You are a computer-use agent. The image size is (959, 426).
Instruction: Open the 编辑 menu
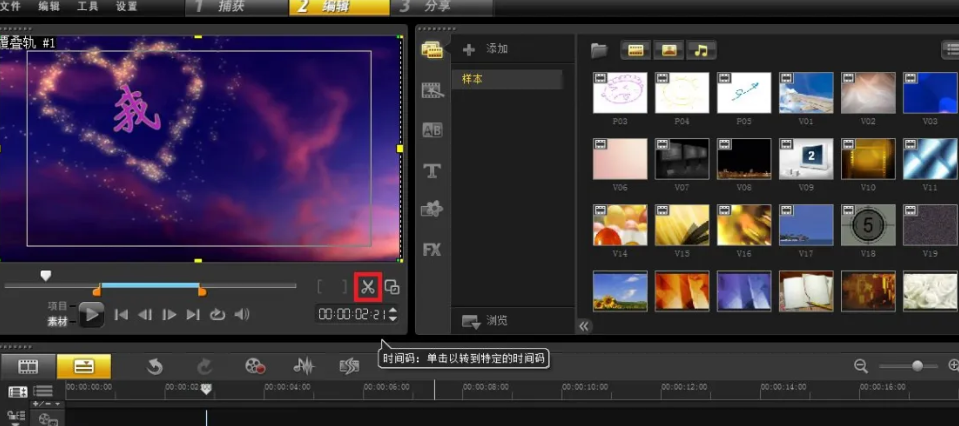click(x=49, y=7)
